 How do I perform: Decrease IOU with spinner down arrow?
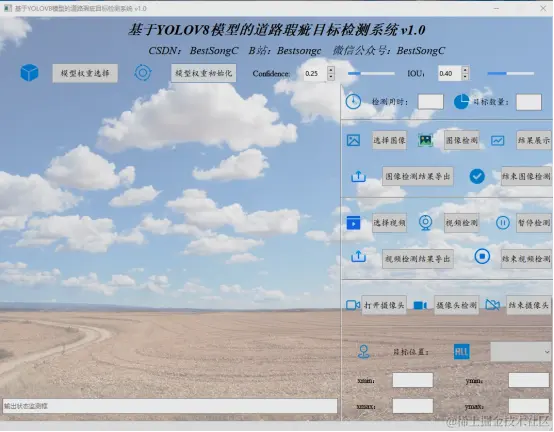465,77
